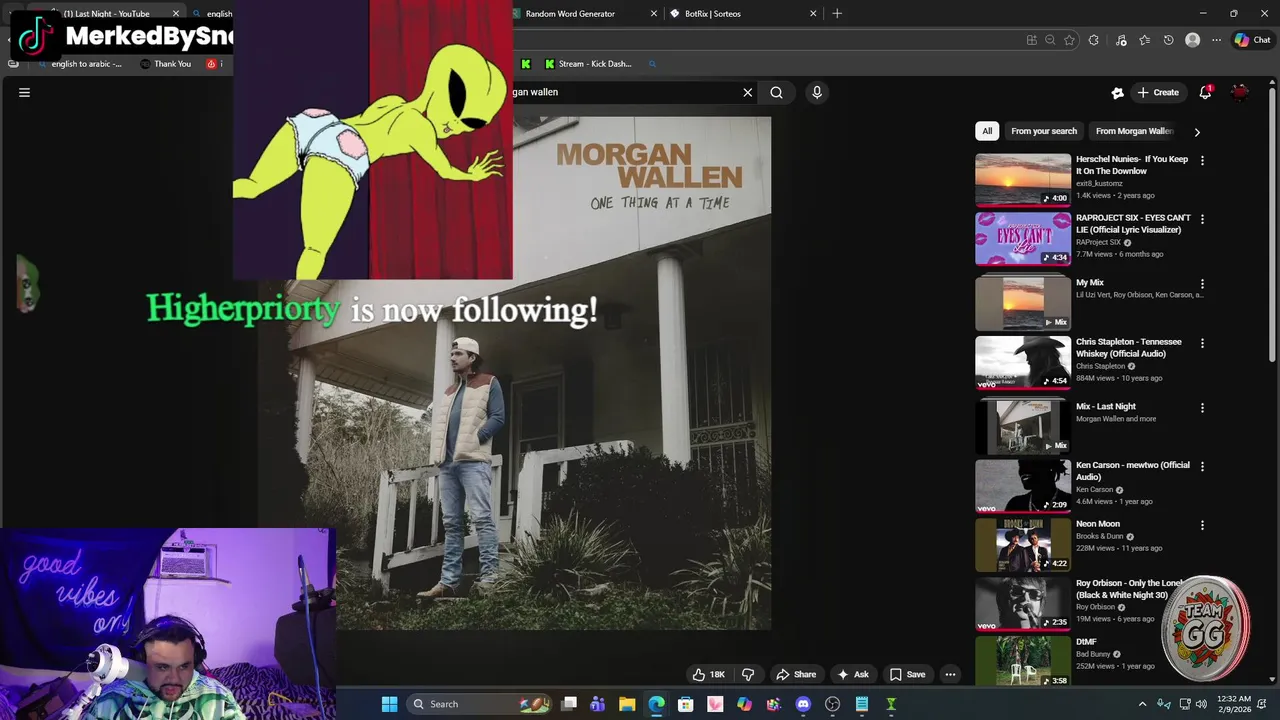Viewport: 1280px width, 720px height.
Task: Open the Ask AI button under the video
Action: pos(852,674)
